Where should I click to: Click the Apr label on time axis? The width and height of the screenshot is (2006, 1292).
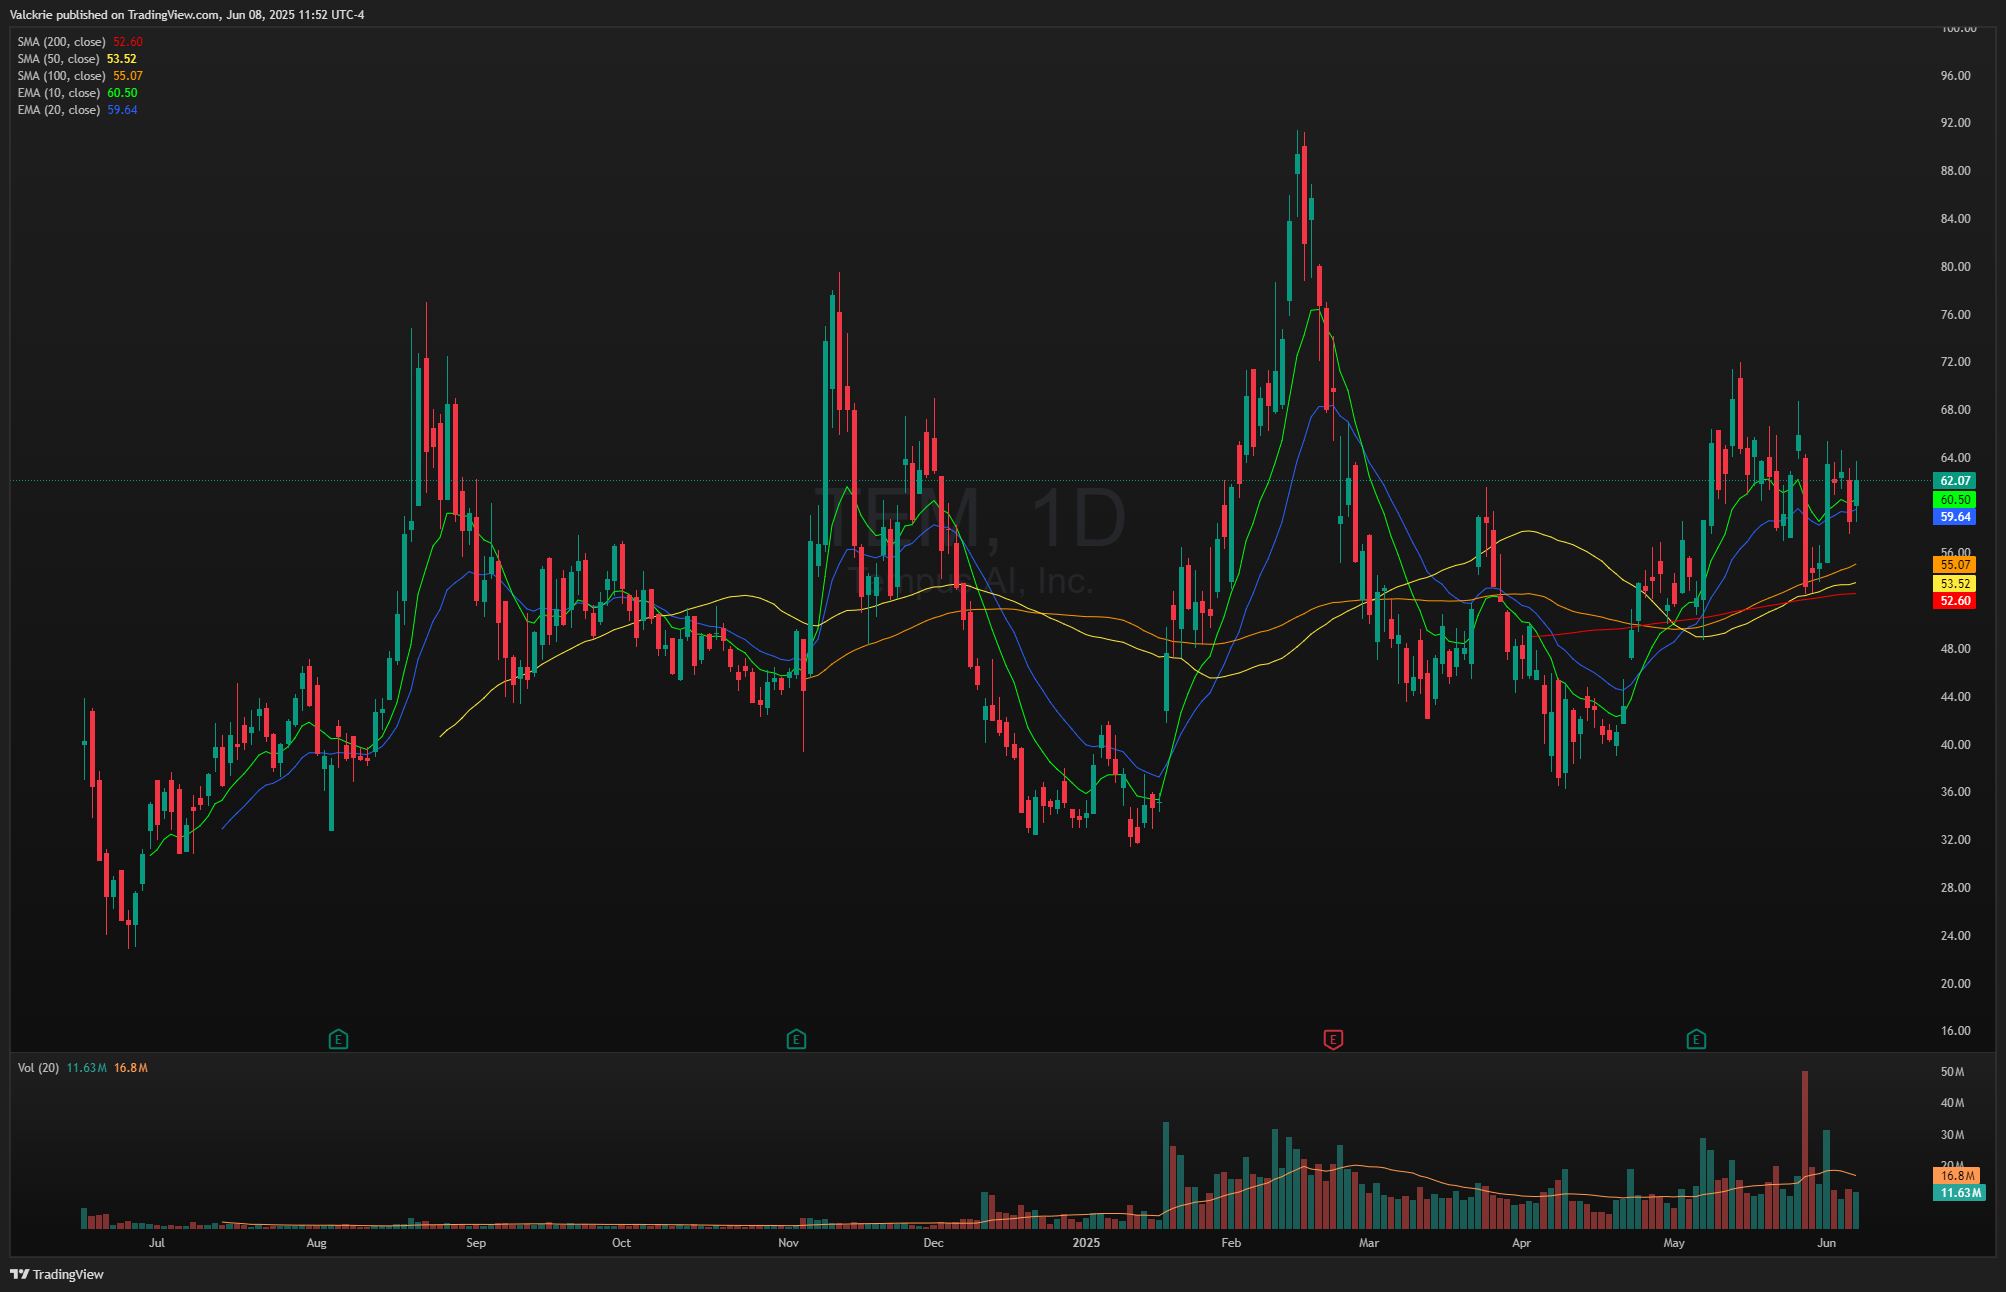point(1521,1243)
